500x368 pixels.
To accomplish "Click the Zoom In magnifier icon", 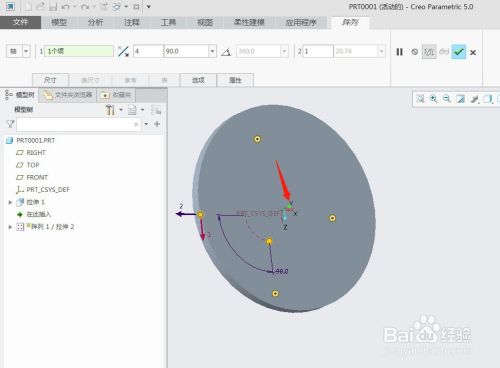I will coord(433,99).
